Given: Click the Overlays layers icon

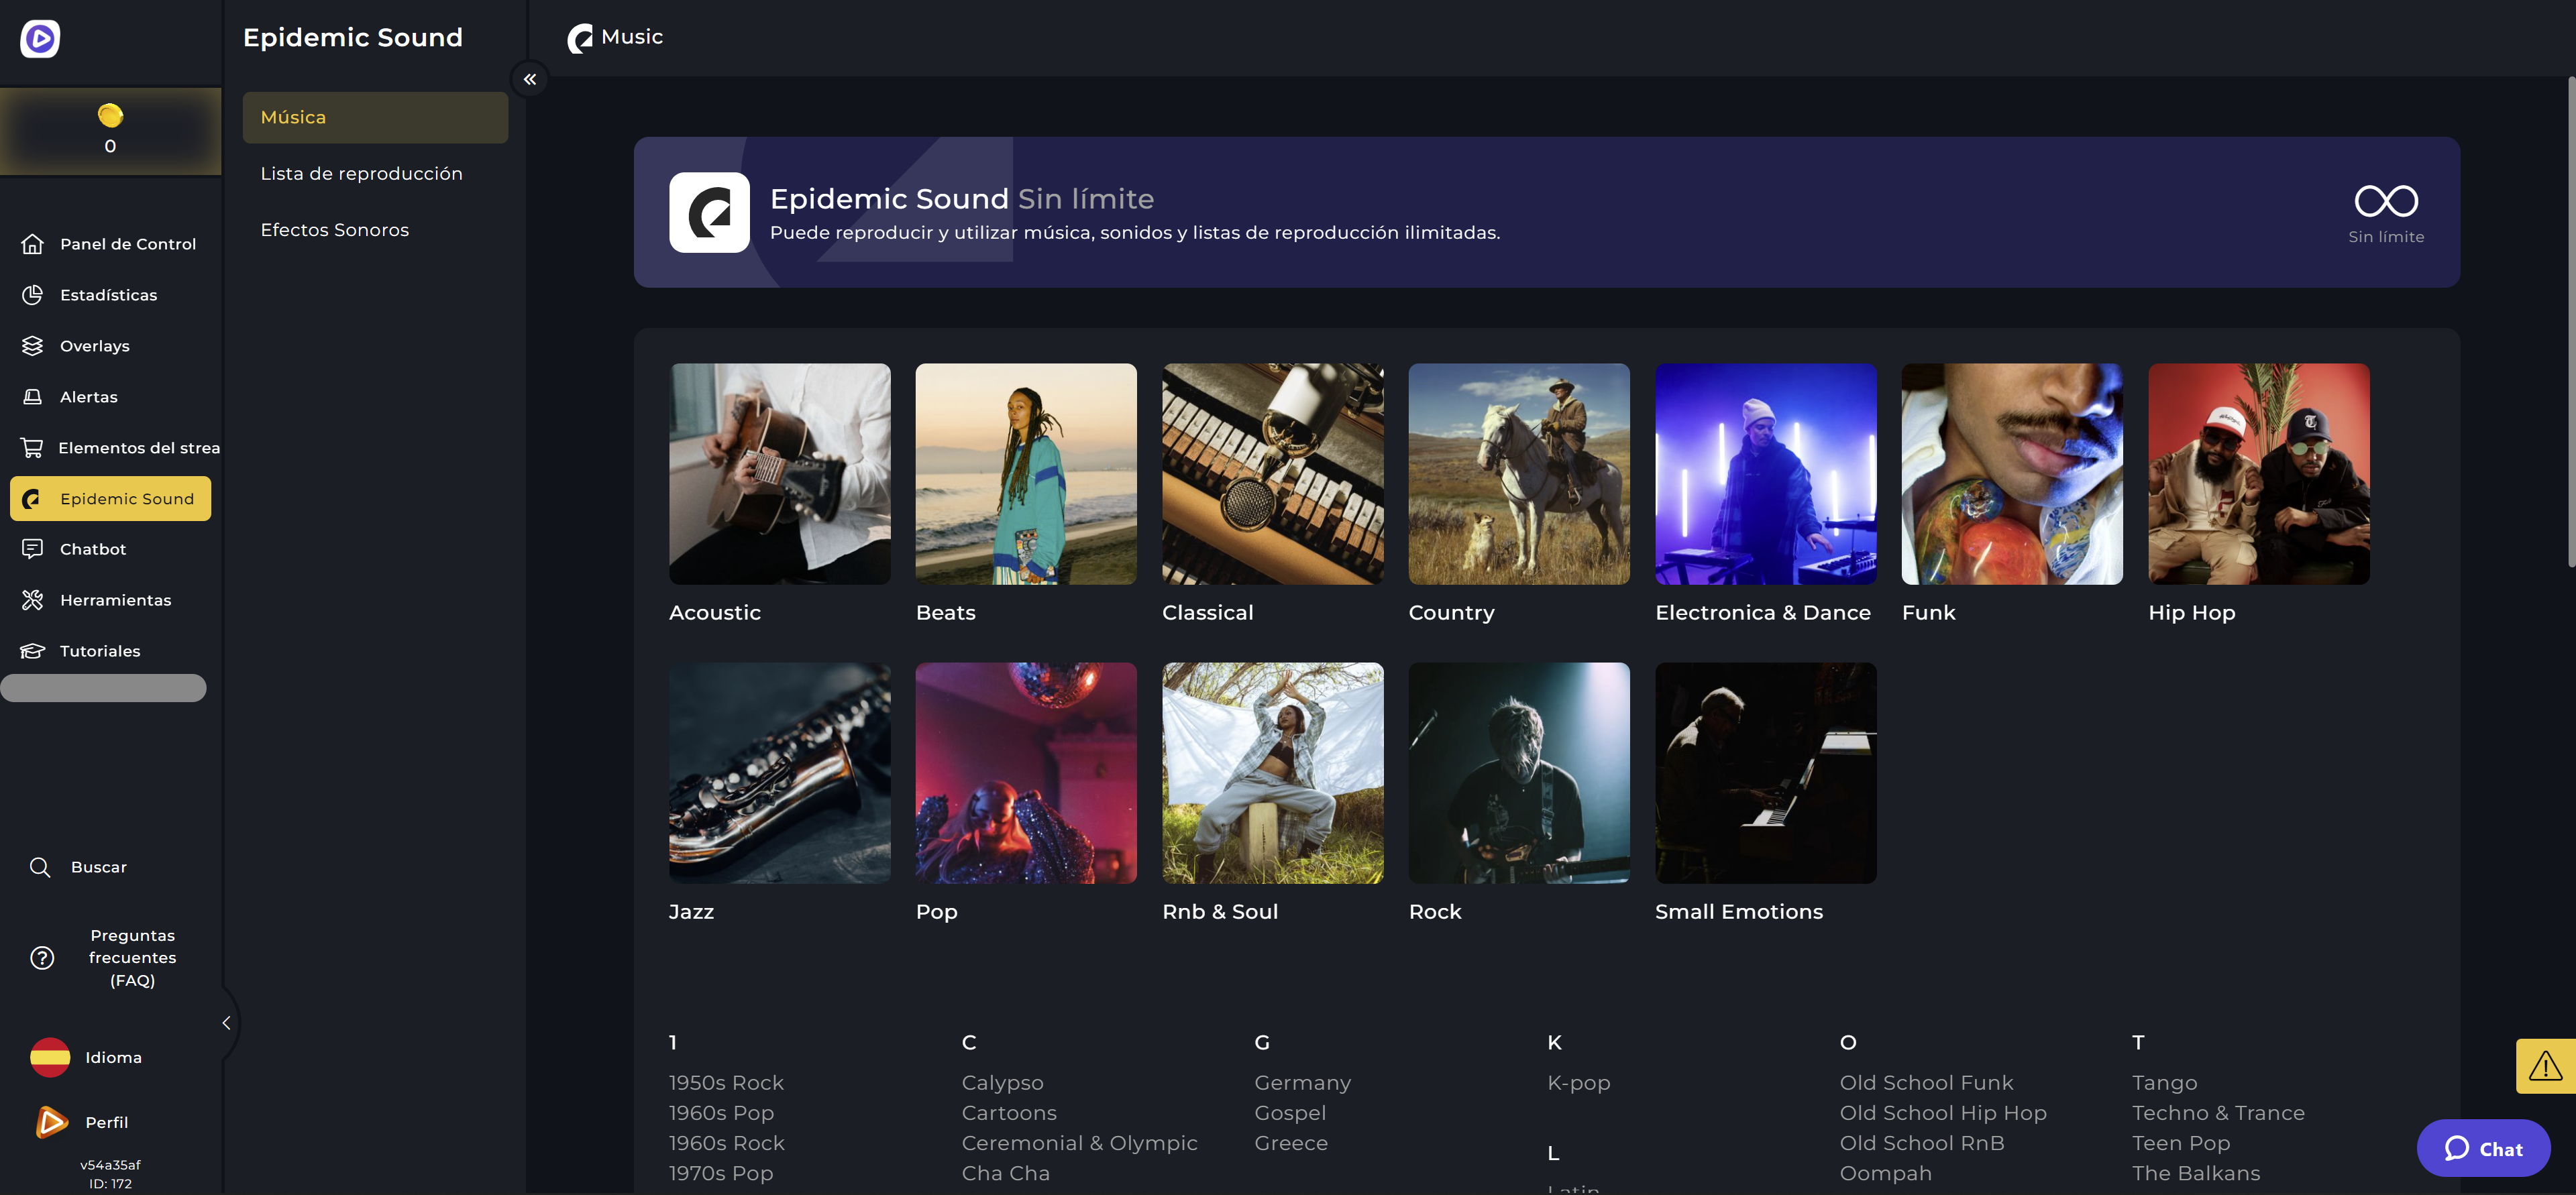Looking at the screenshot, I should 33,346.
